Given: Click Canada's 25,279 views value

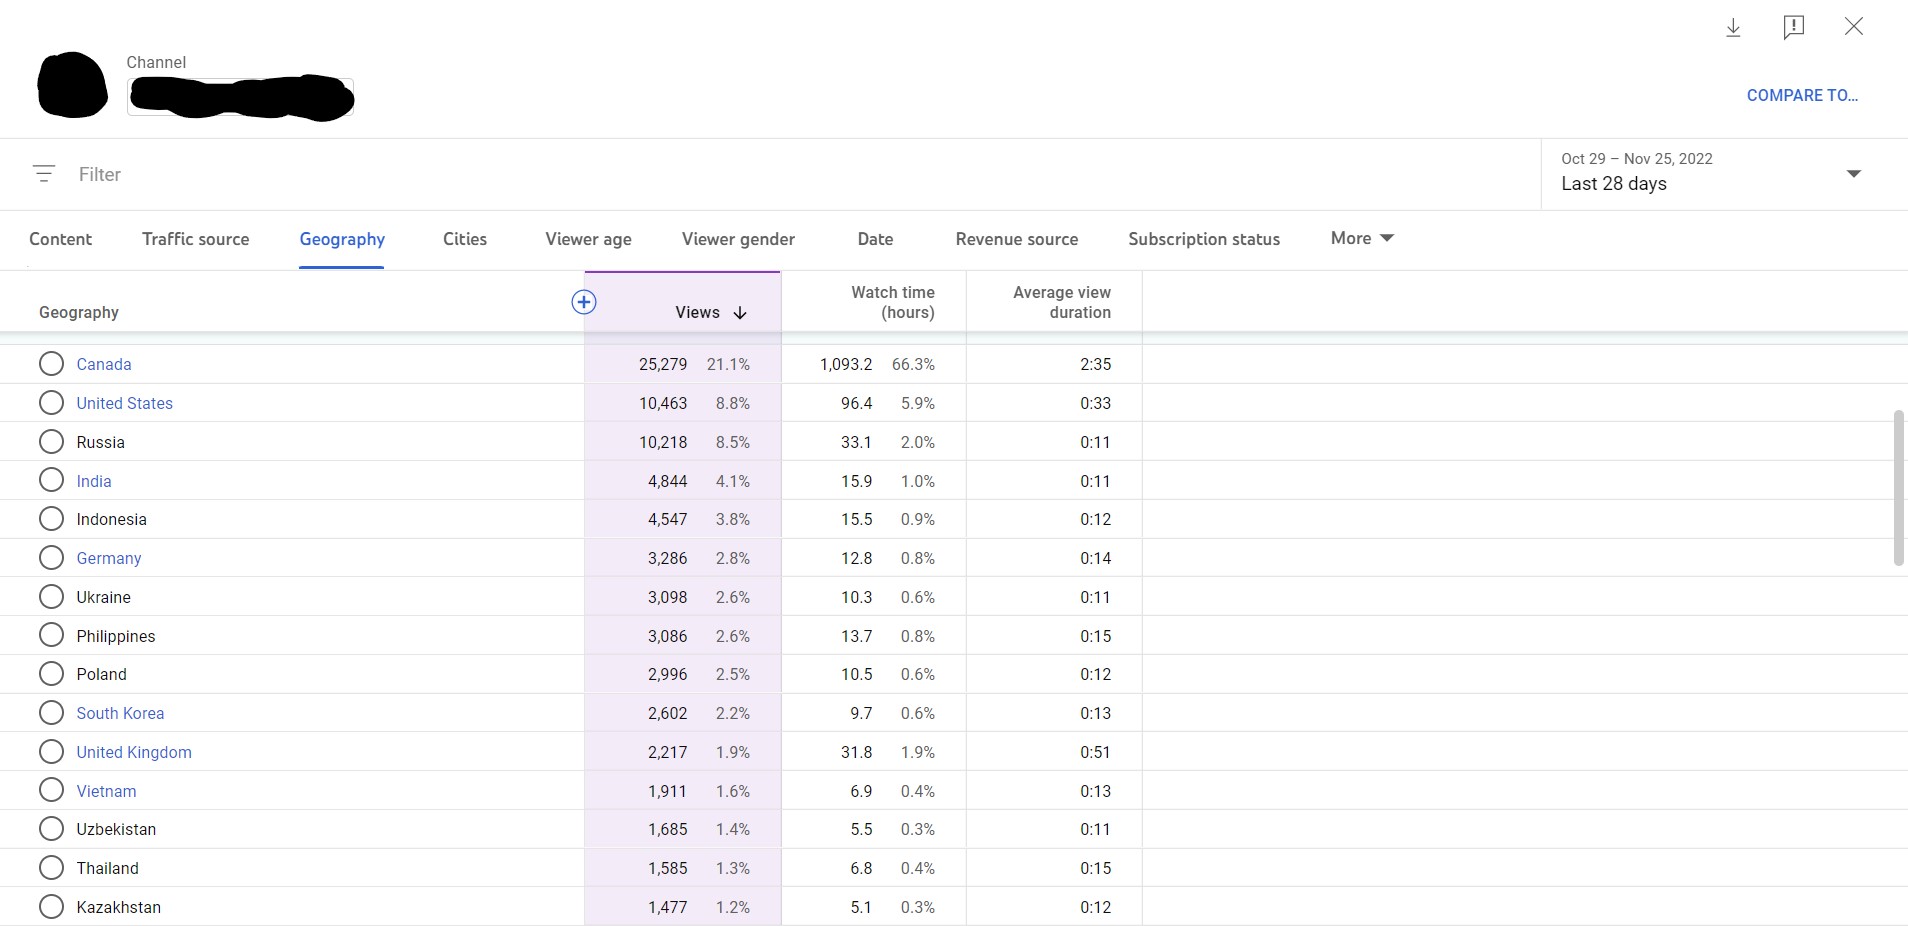Looking at the screenshot, I should pyautogui.click(x=663, y=364).
